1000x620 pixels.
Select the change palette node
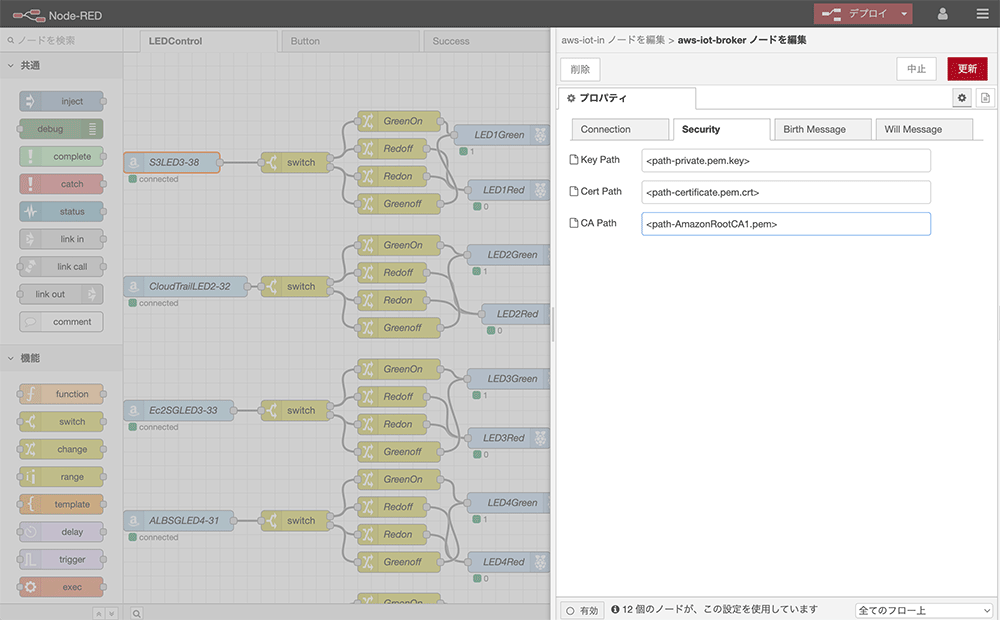click(x=61, y=449)
